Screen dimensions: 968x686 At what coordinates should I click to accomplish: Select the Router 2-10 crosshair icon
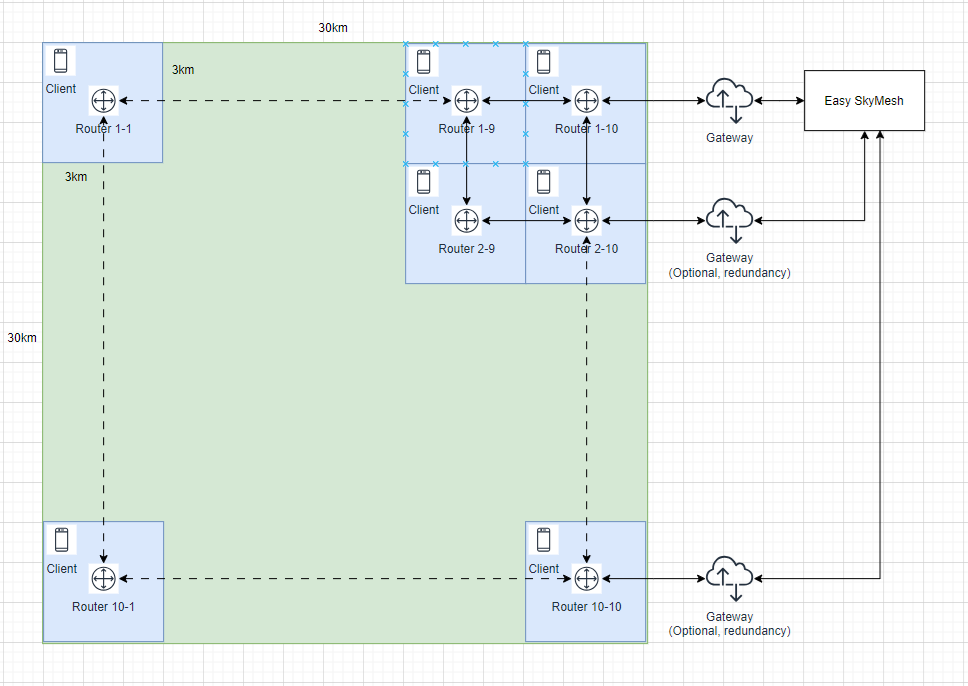586,220
